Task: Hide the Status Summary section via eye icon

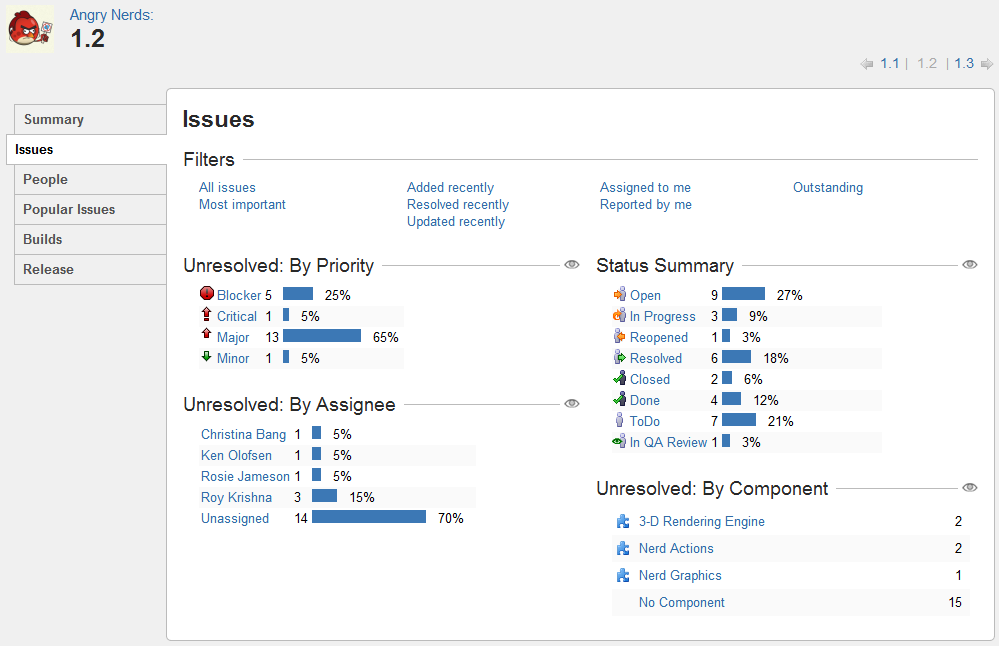Action: [970, 264]
